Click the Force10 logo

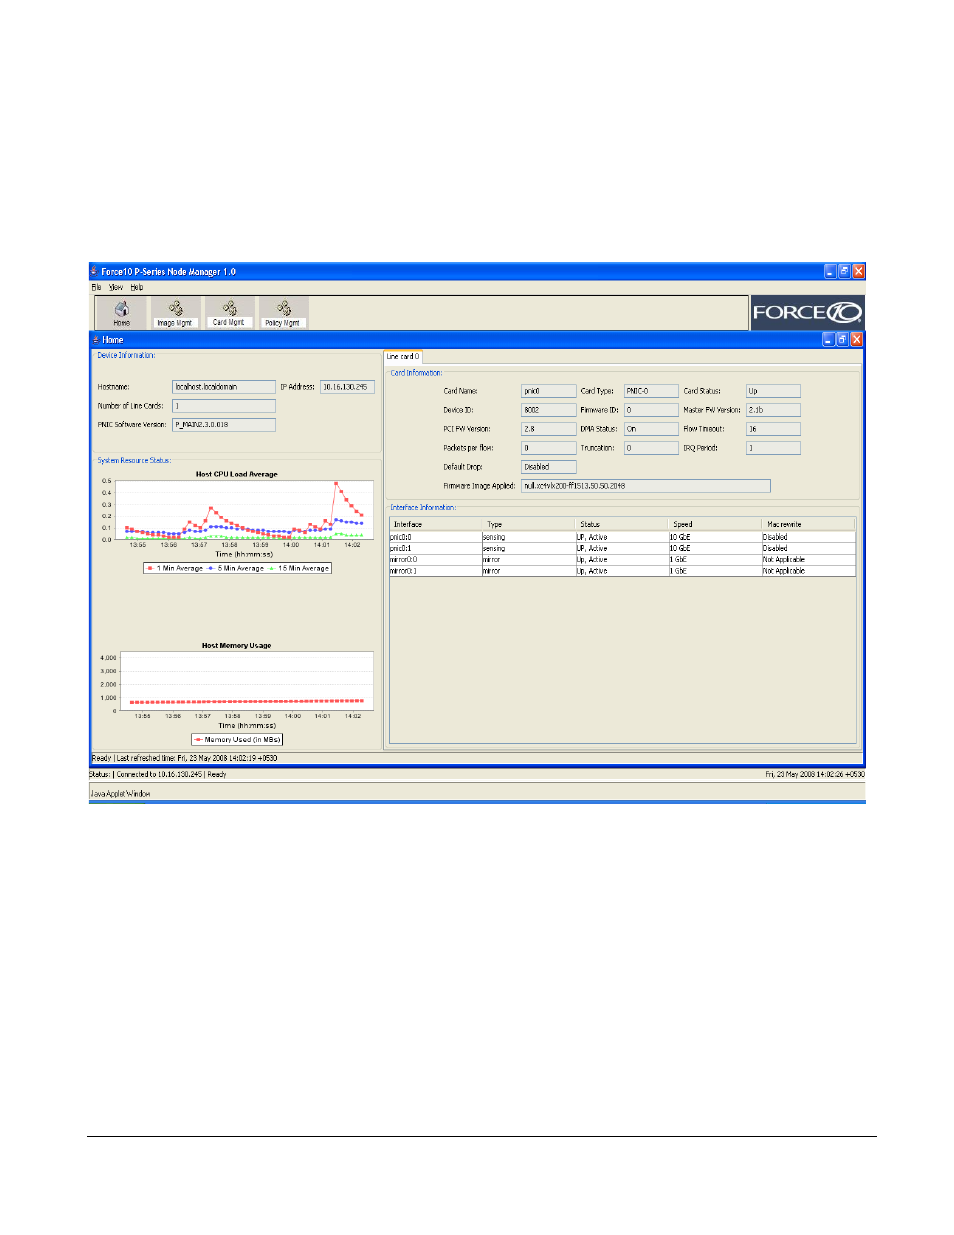point(806,312)
